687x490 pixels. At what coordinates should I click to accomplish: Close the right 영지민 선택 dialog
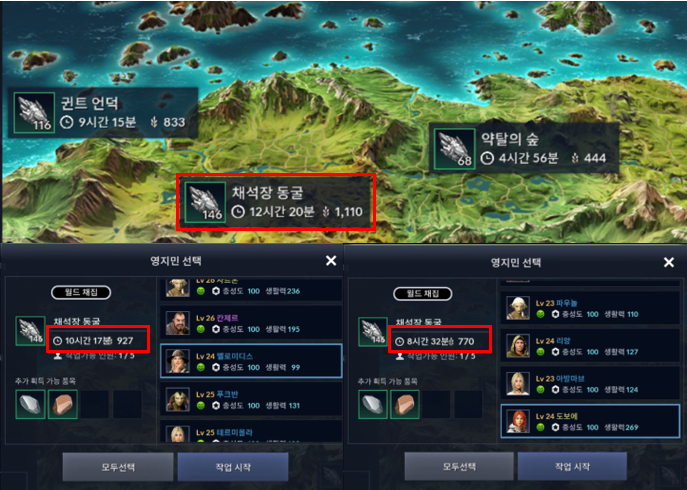669,262
